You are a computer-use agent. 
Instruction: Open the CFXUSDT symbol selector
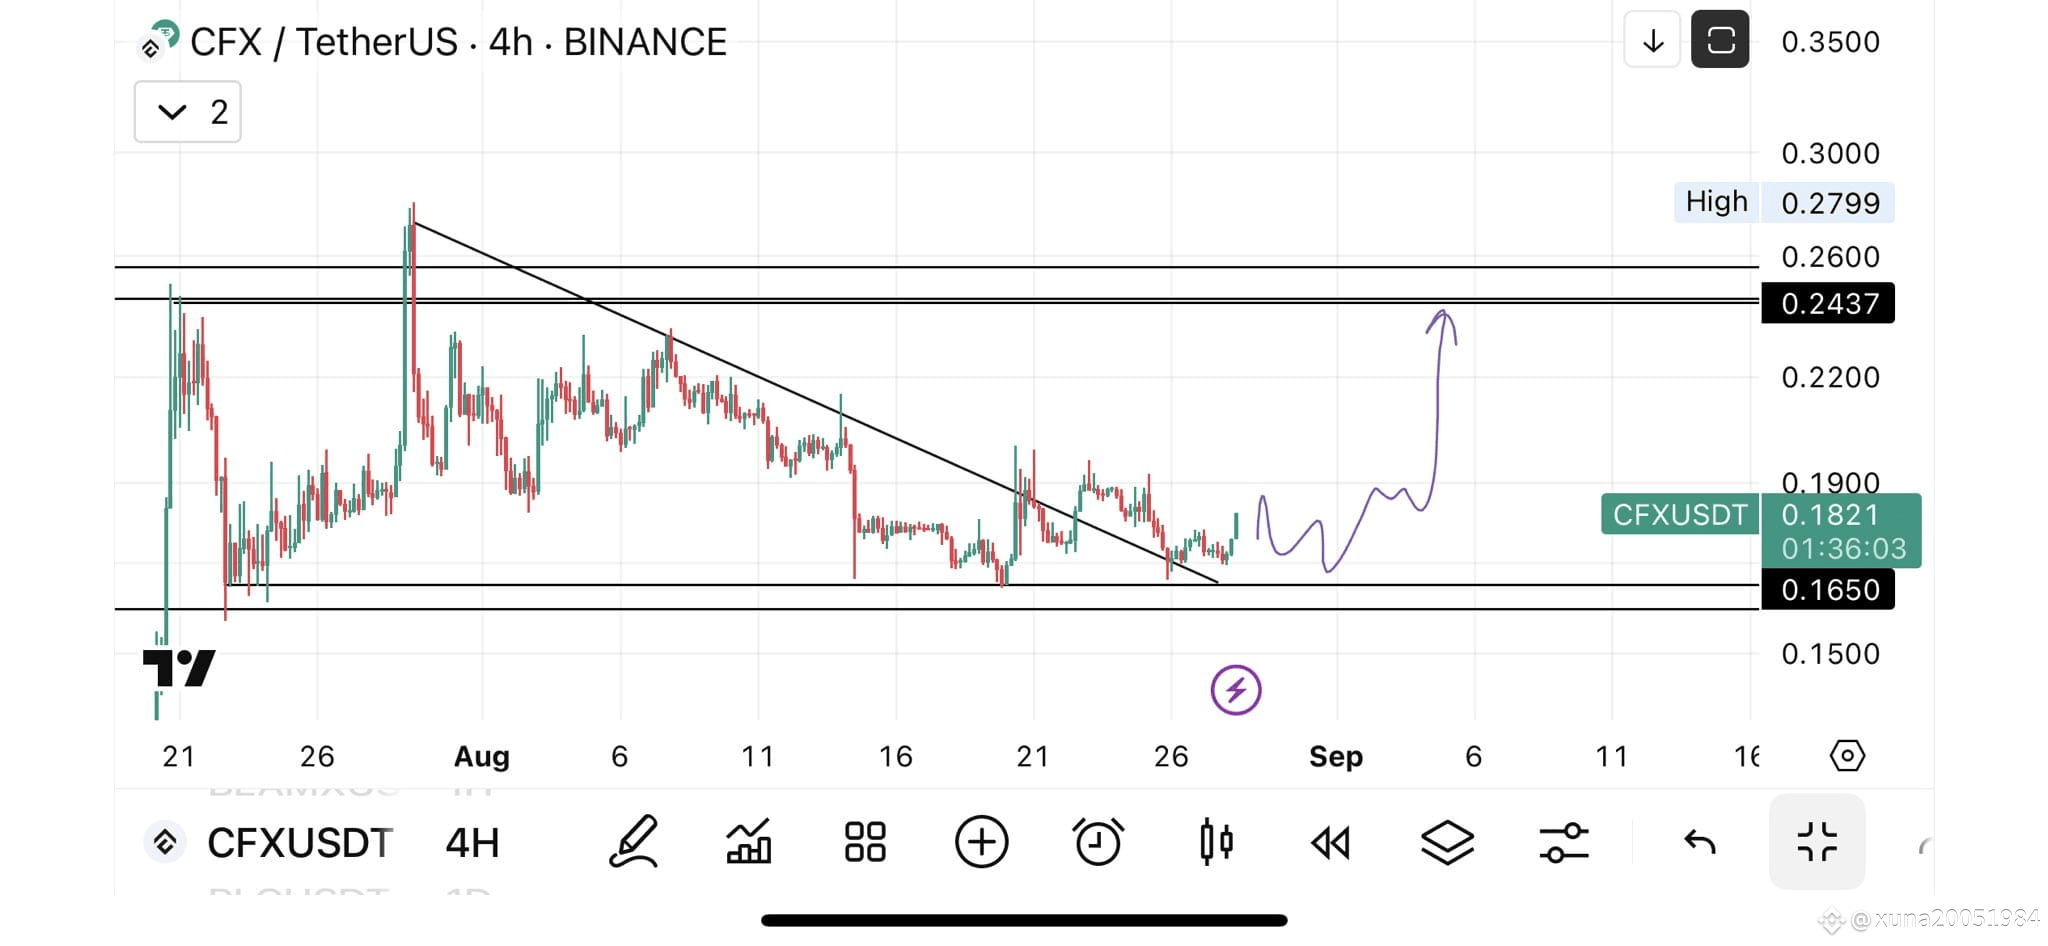coord(299,843)
